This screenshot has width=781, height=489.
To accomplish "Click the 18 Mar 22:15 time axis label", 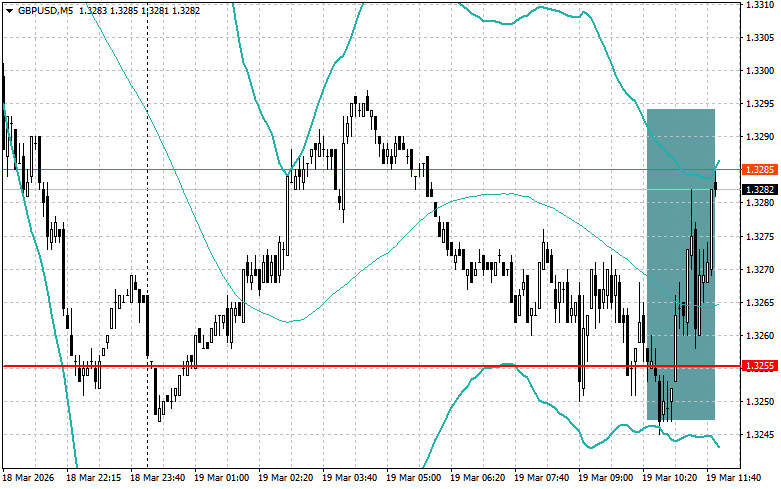I will 94,478.
